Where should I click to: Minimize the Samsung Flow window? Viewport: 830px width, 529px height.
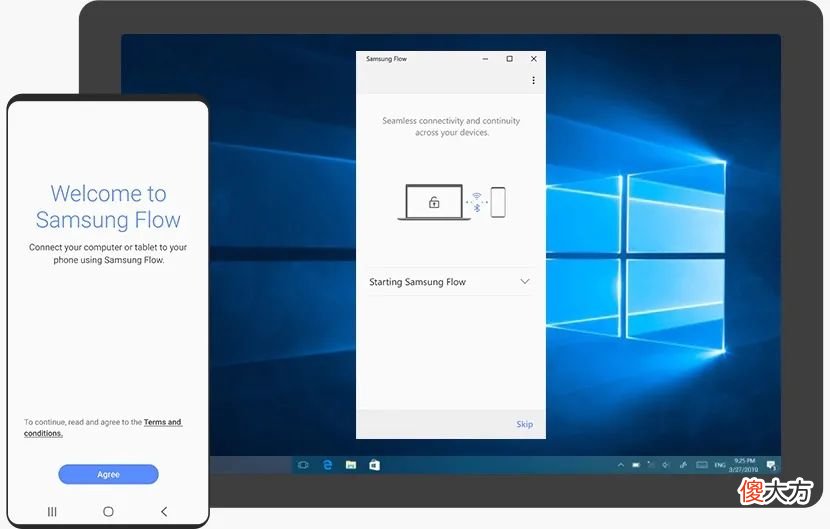click(x=485, y=59)
